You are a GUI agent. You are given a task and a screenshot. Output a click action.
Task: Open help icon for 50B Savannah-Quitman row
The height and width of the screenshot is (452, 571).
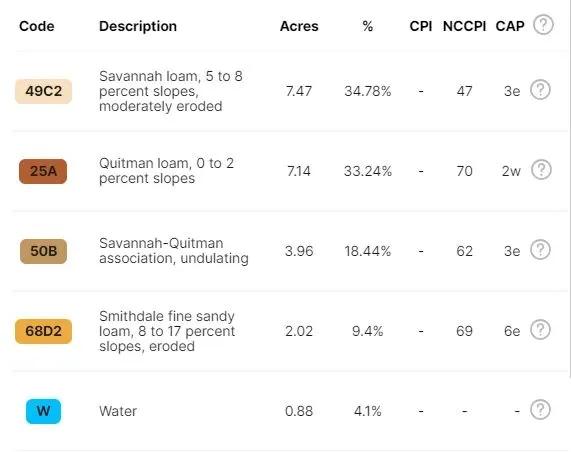(x=540, y=249)
